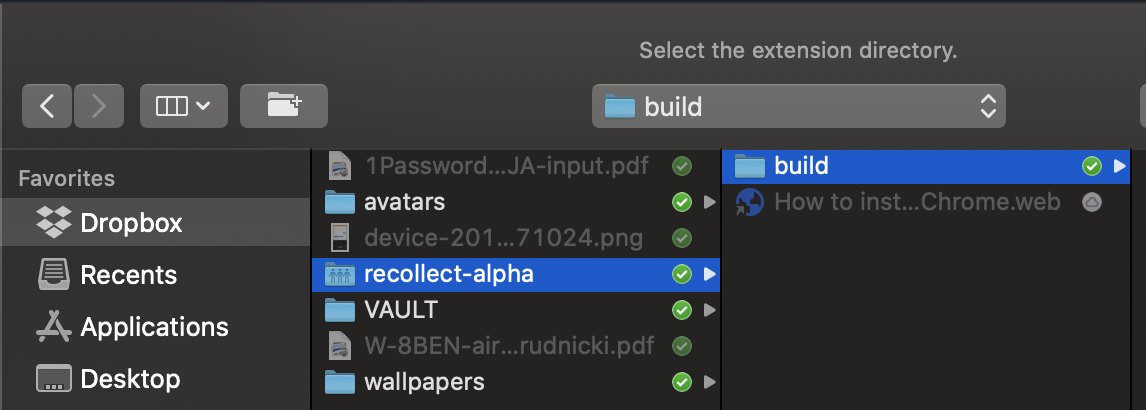
Task: Click the forward navigation arrow
Action: 99,106
